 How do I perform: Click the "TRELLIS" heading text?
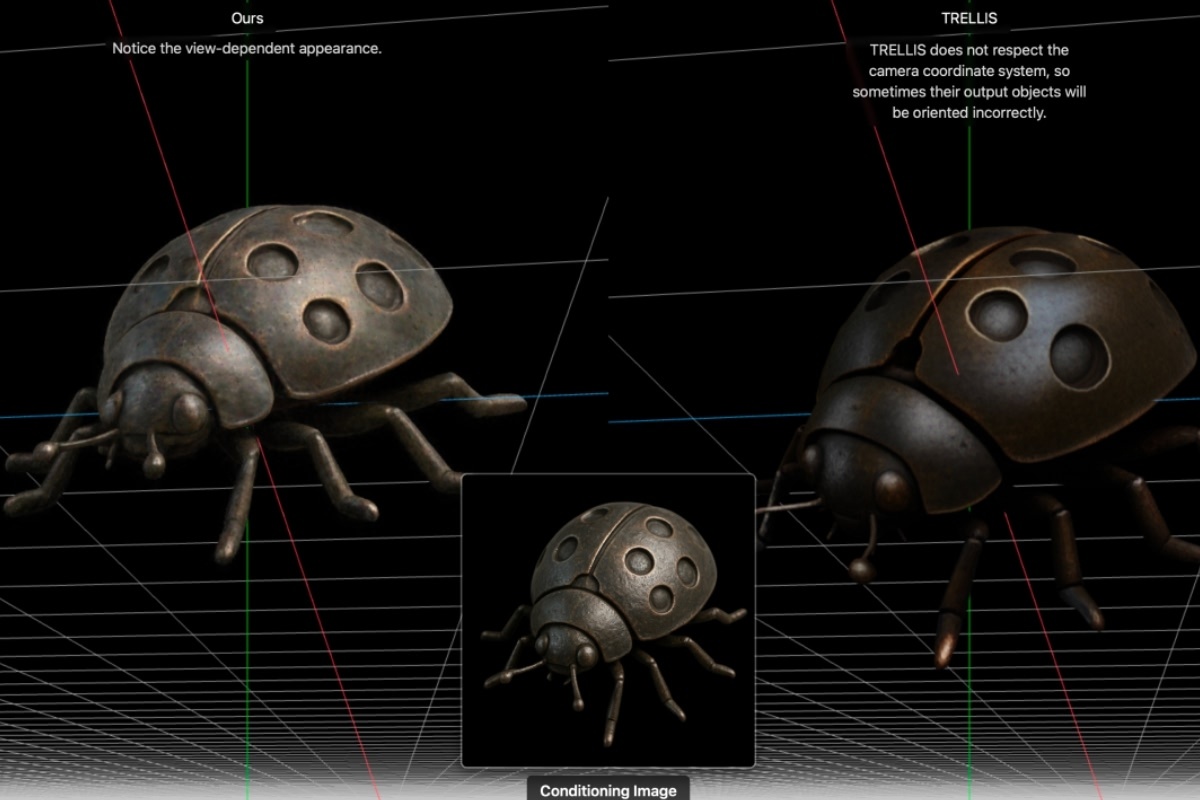pos(969,19)
